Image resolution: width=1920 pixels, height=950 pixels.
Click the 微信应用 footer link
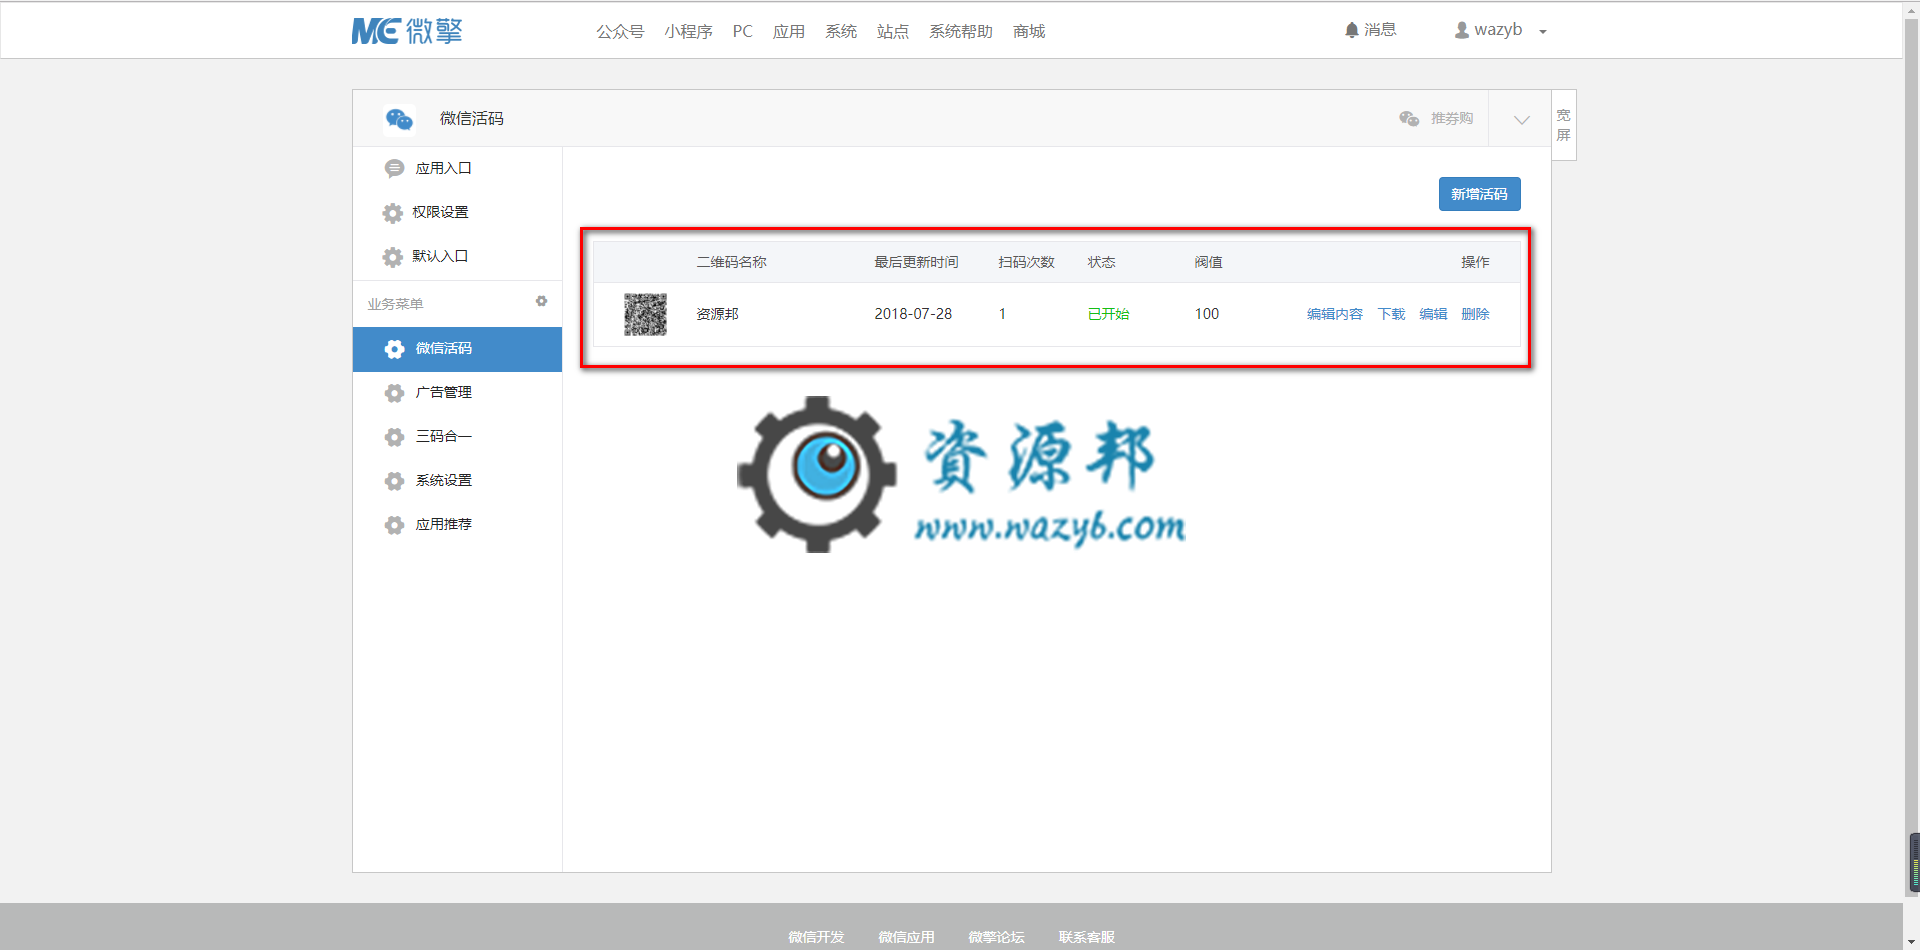pos(906,937)
